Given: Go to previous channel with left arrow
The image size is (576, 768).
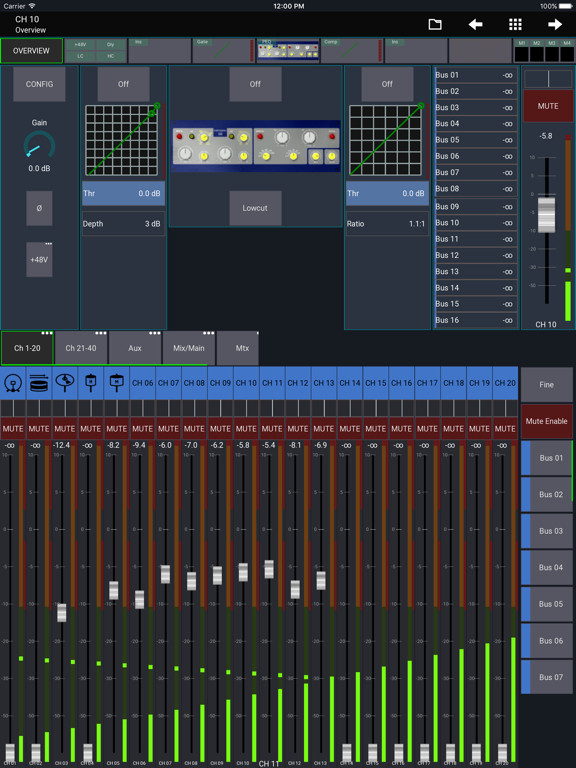Looking at the screenshot, I should 475,24.
